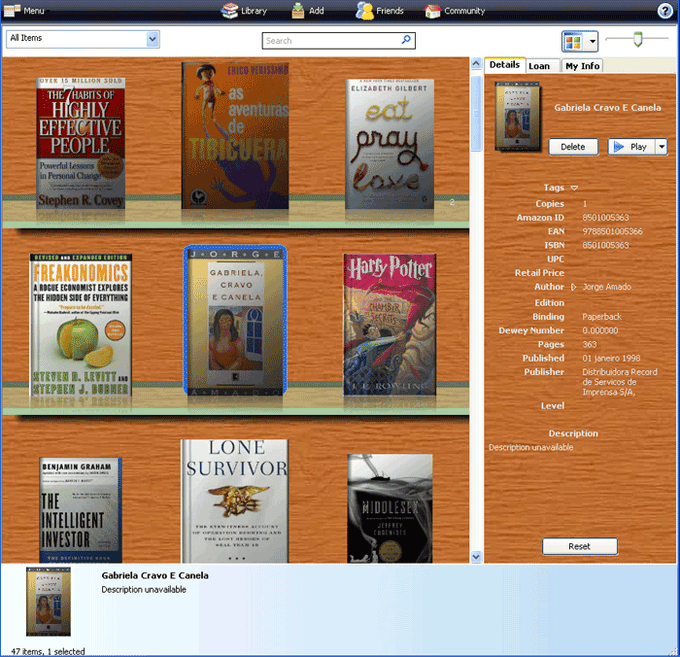Click the cover thumbnail in bottom info bar
Screen dimensions: 680x657
coord(48,601)
